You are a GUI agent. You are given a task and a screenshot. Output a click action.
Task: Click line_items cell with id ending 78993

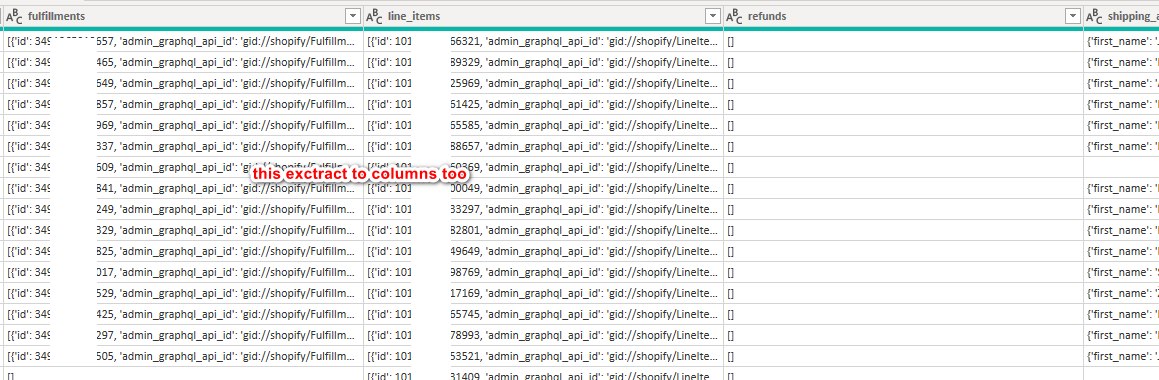(x=543, y=336)
